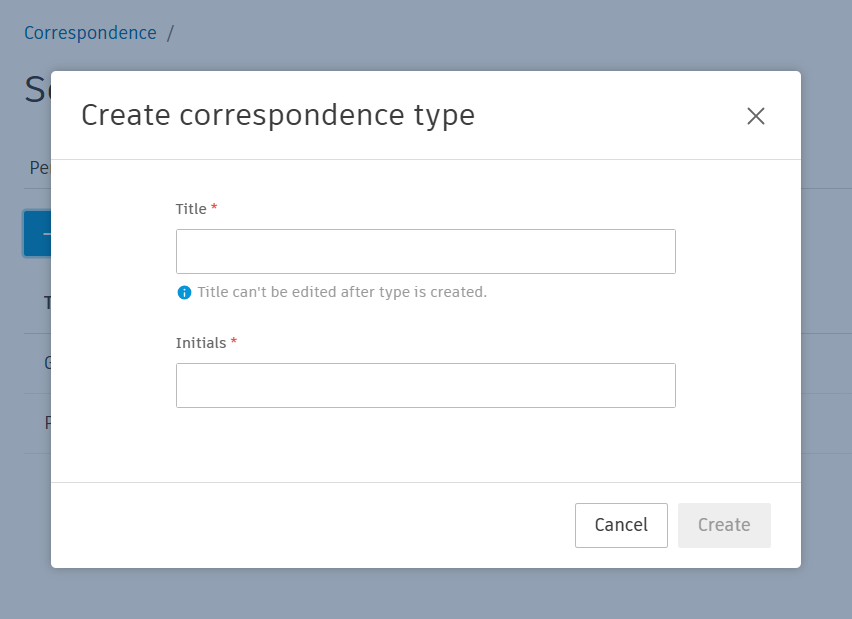Click the dialog heading Create correspondence type
The height and width of the screenshot is (619, 852).
[x=278, y=116]
